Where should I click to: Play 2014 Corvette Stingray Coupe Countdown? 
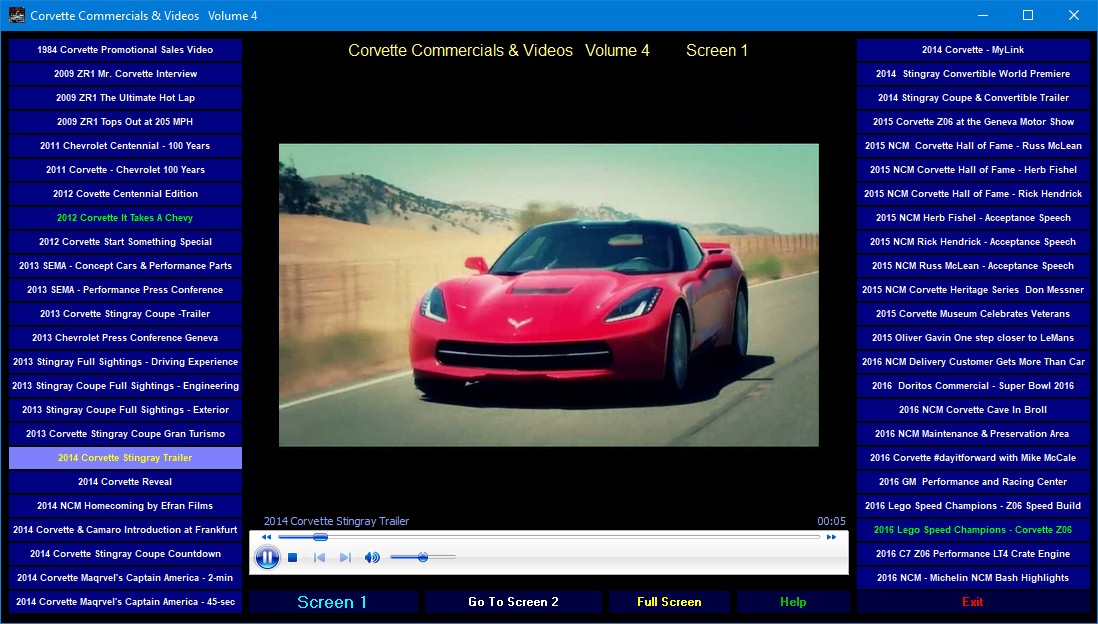click(125, 554)
